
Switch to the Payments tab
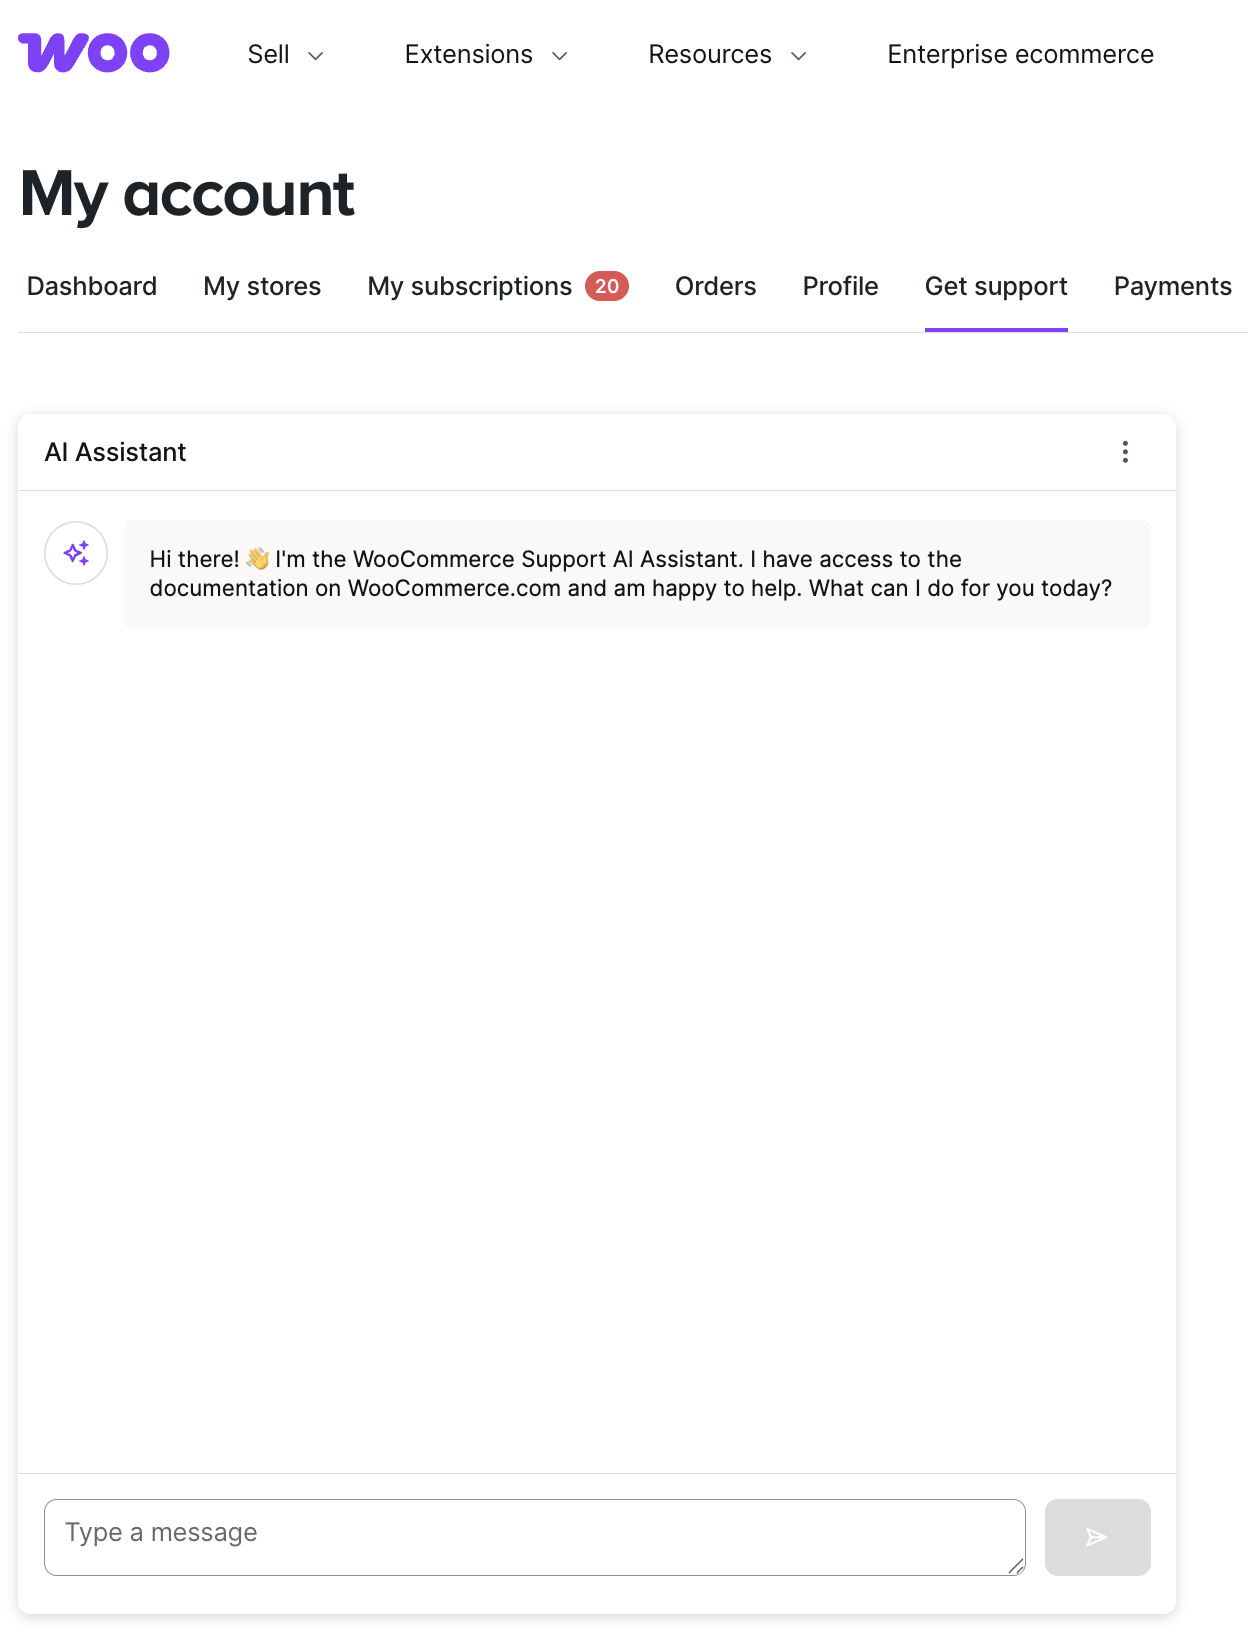coord(1172,287)
